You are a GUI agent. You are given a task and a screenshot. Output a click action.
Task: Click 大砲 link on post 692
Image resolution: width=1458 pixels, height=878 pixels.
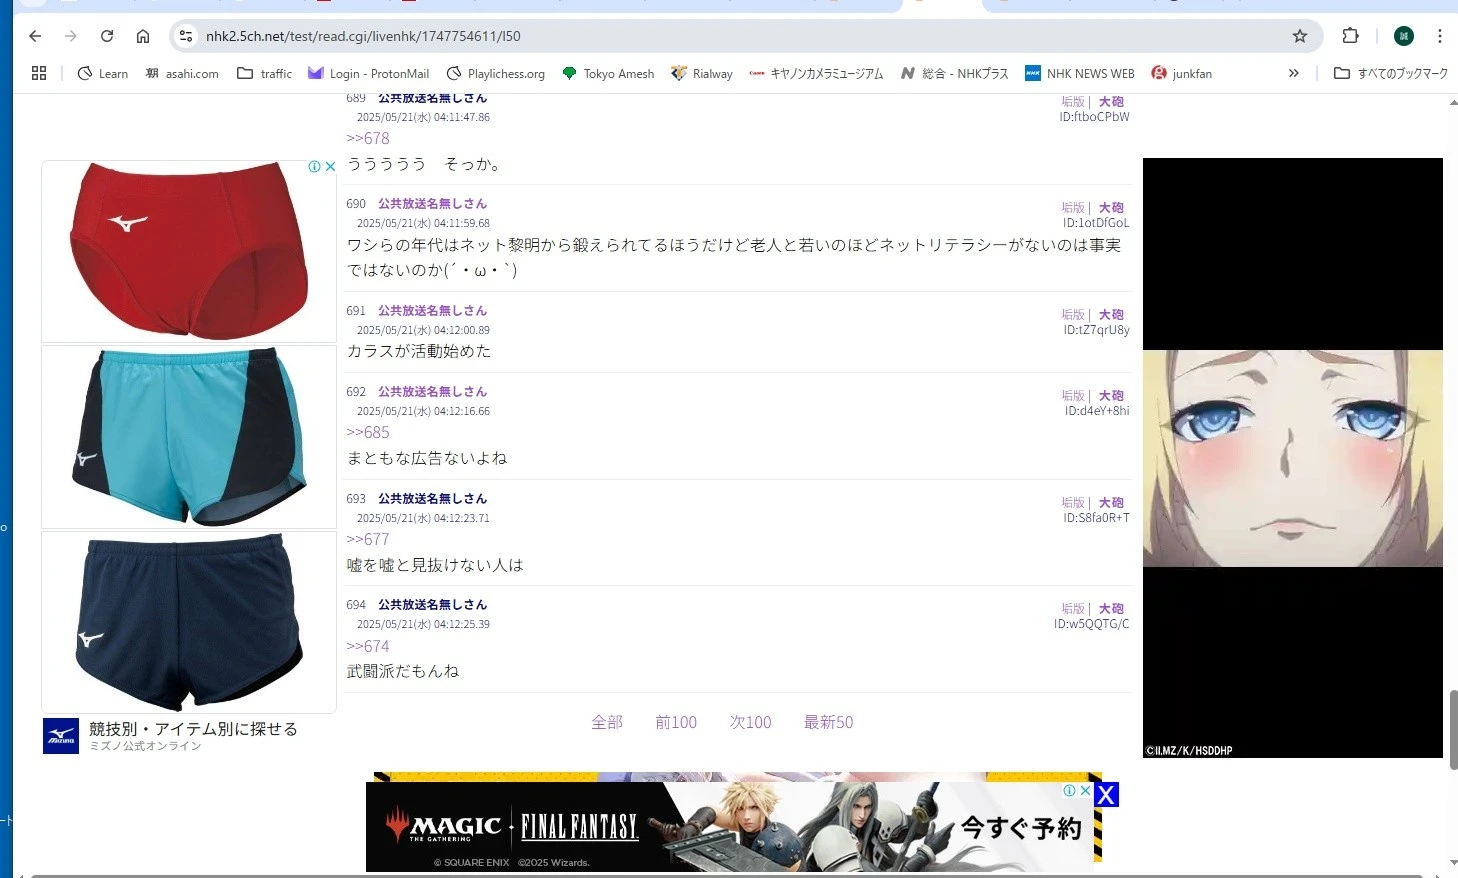click(1111, 396)
